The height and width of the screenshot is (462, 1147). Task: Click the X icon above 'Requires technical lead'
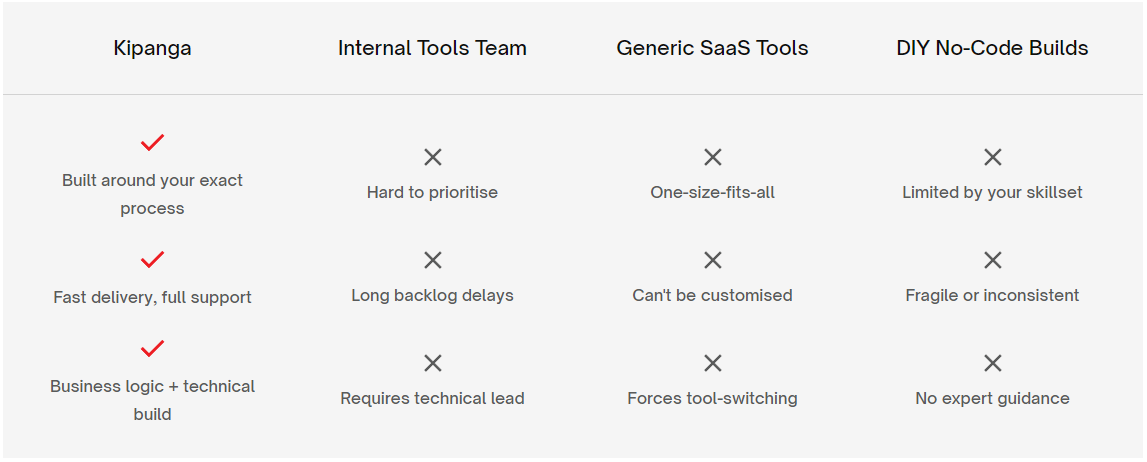(x=432, y=363)
